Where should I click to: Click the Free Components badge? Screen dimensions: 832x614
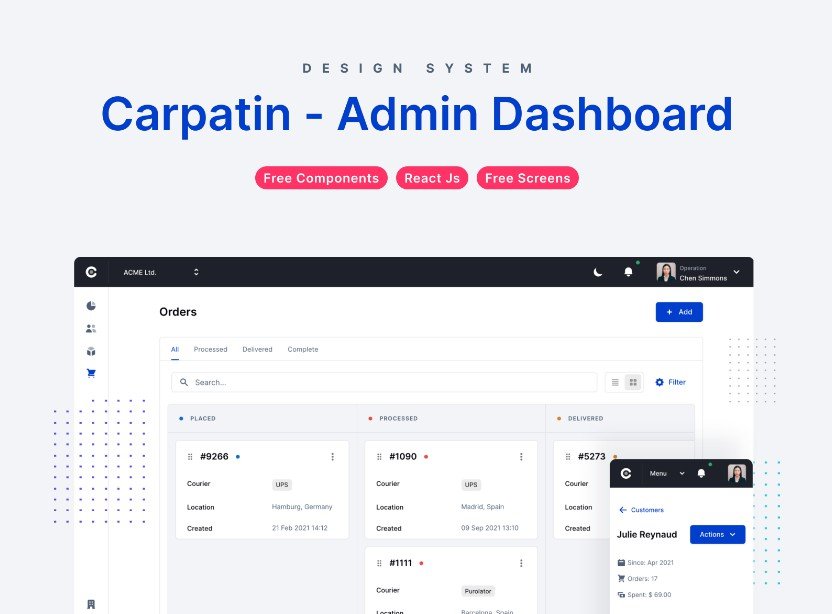tap(320, 178)
